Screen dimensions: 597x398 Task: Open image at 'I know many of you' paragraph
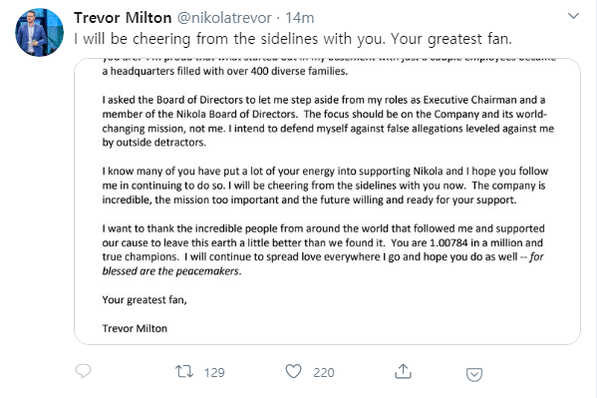coord(325,185)
